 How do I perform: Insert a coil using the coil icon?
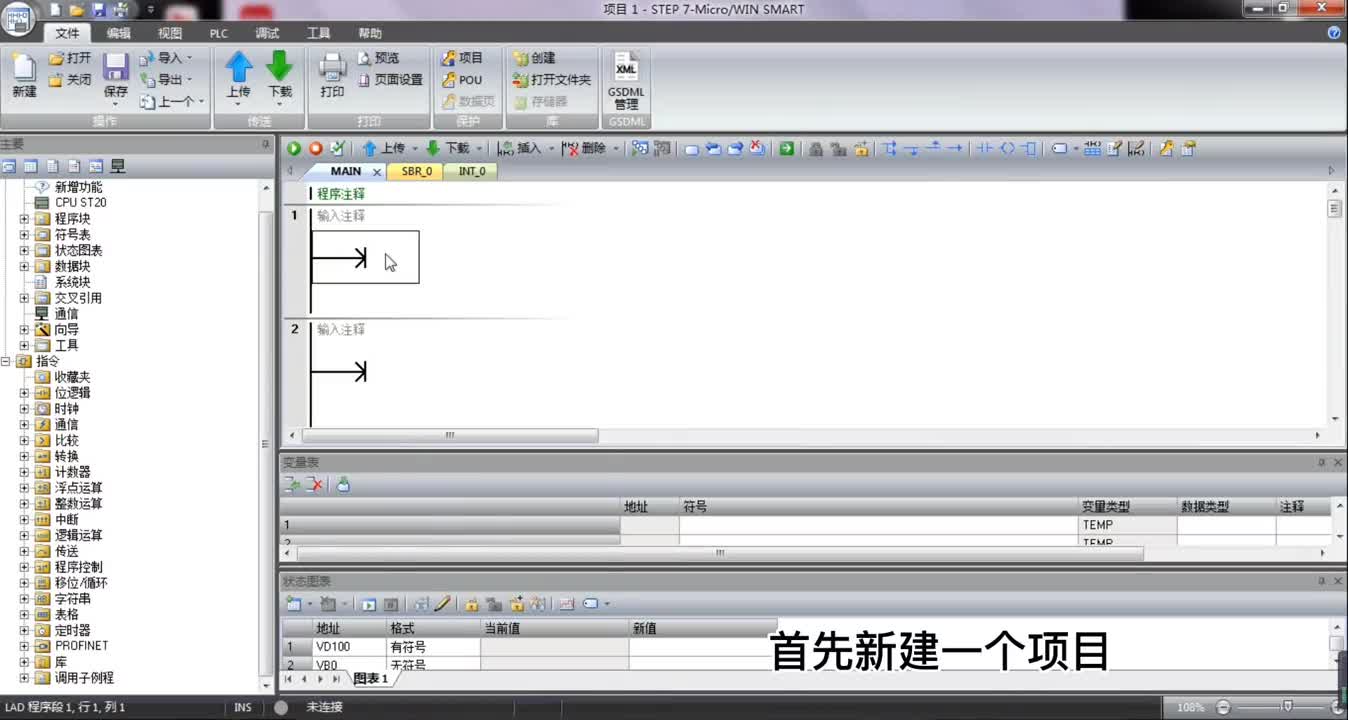(1007, 148)
